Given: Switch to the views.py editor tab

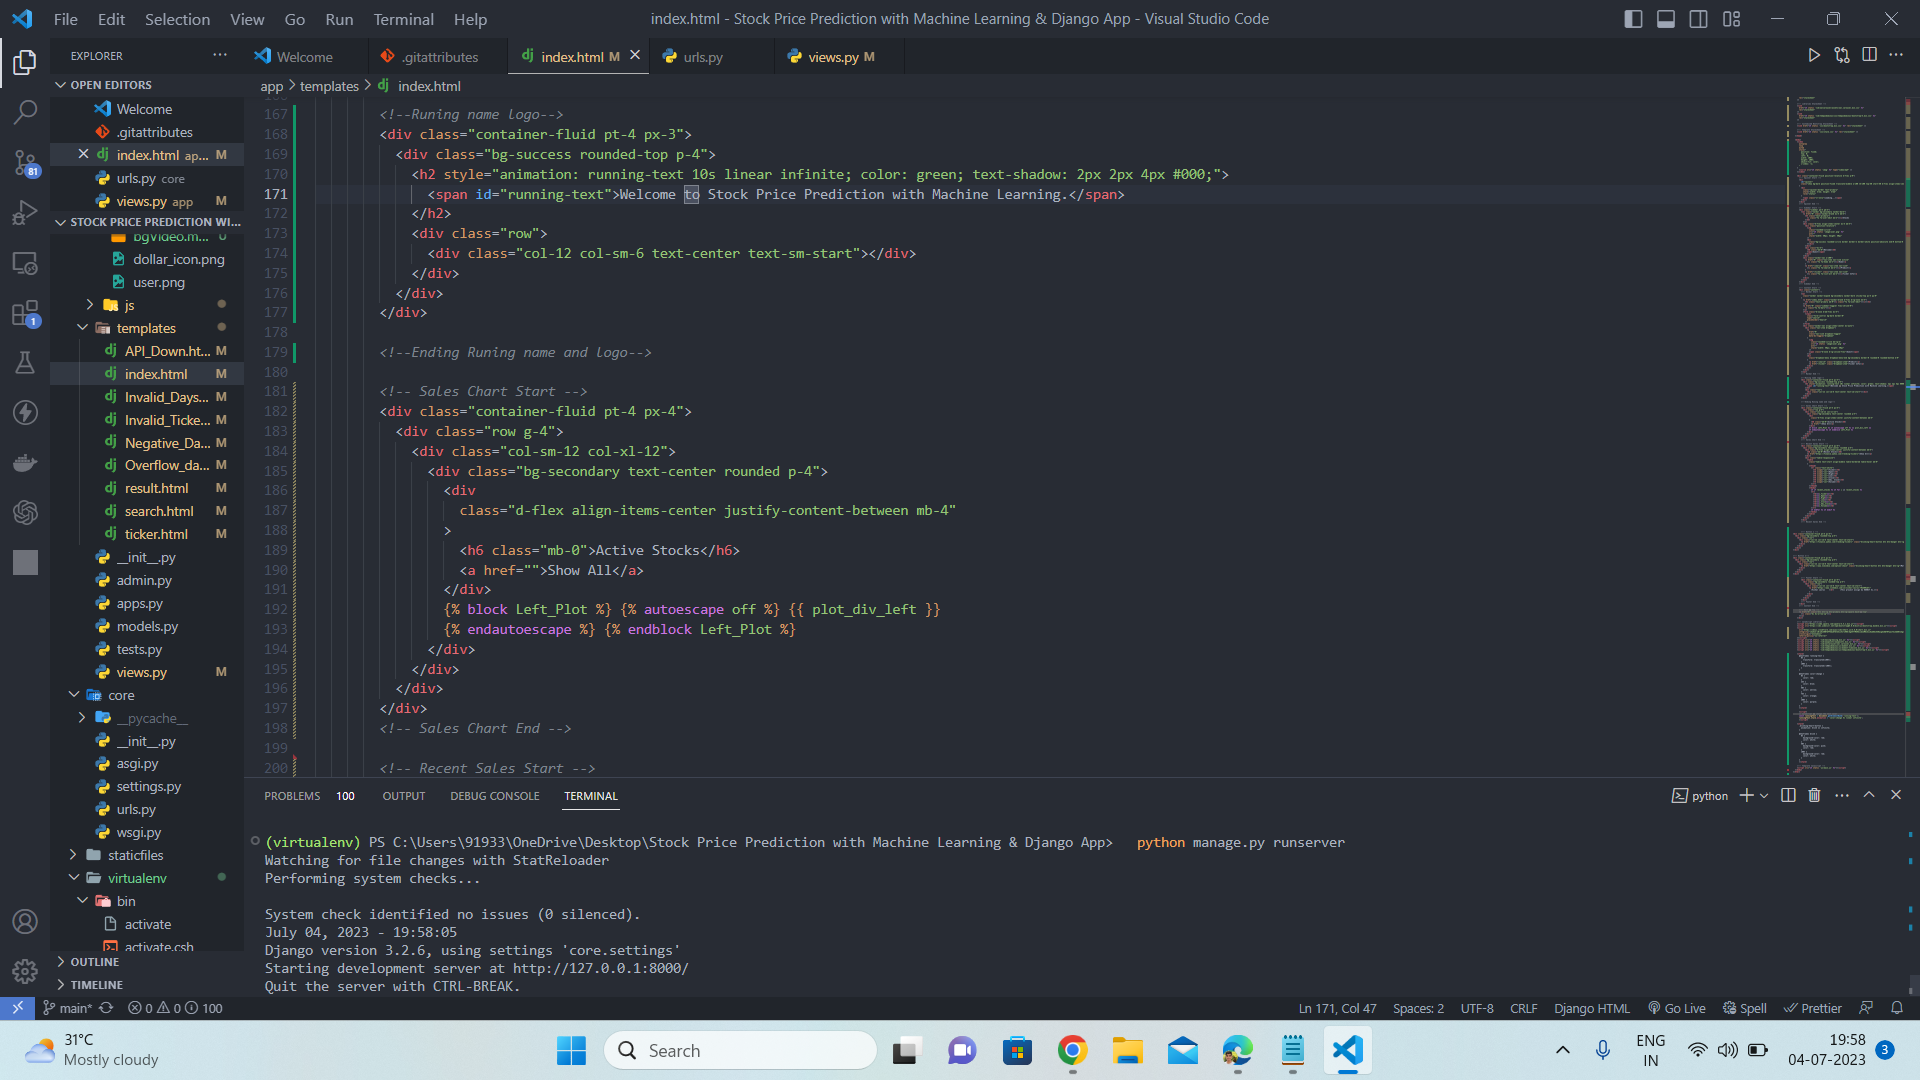Looking at the screenshot, I should coord(838,56).
